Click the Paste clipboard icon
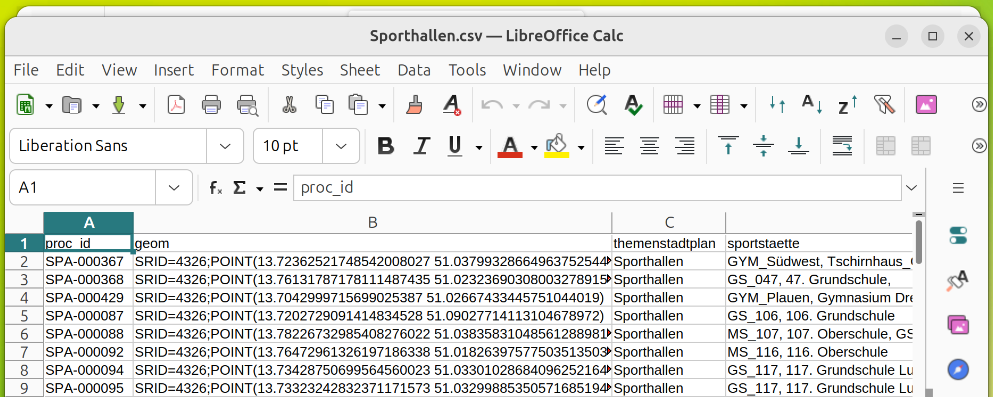 point(358,105)
